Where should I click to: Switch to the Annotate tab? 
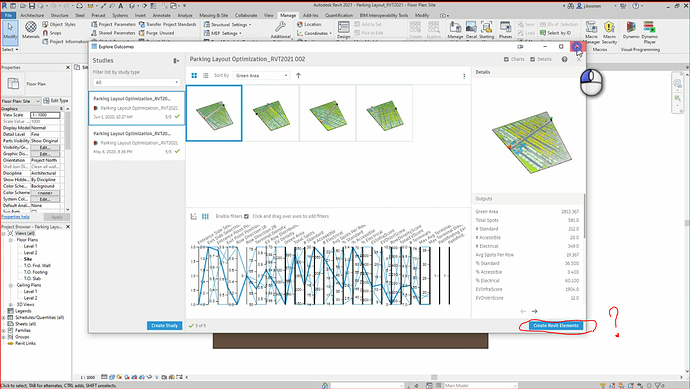161,15
